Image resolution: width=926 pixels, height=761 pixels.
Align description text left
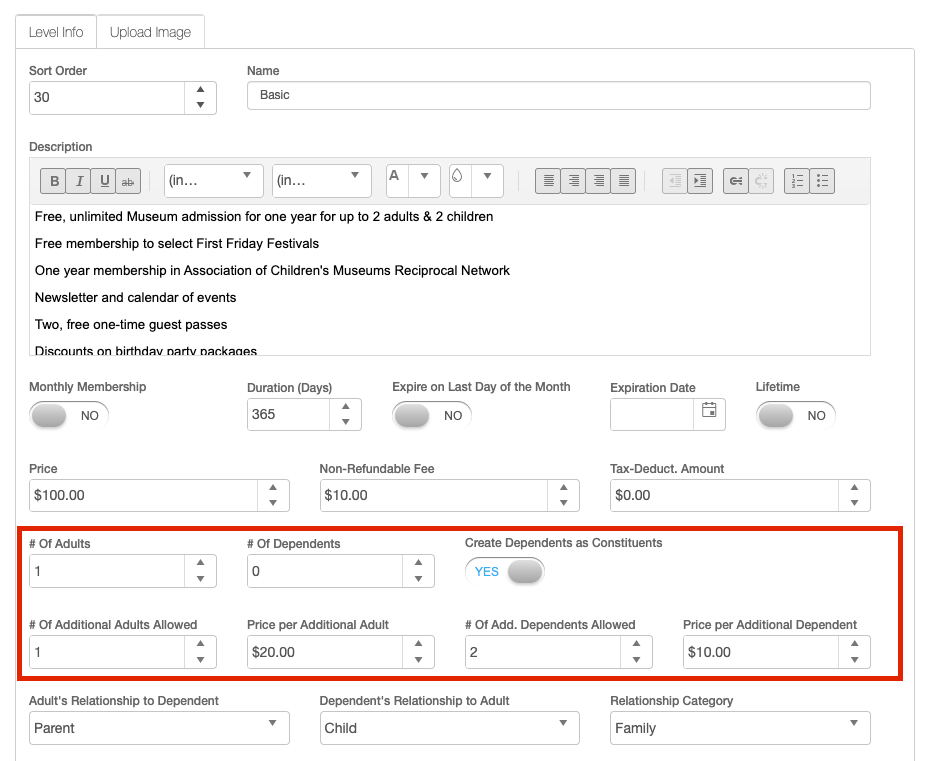548,181
